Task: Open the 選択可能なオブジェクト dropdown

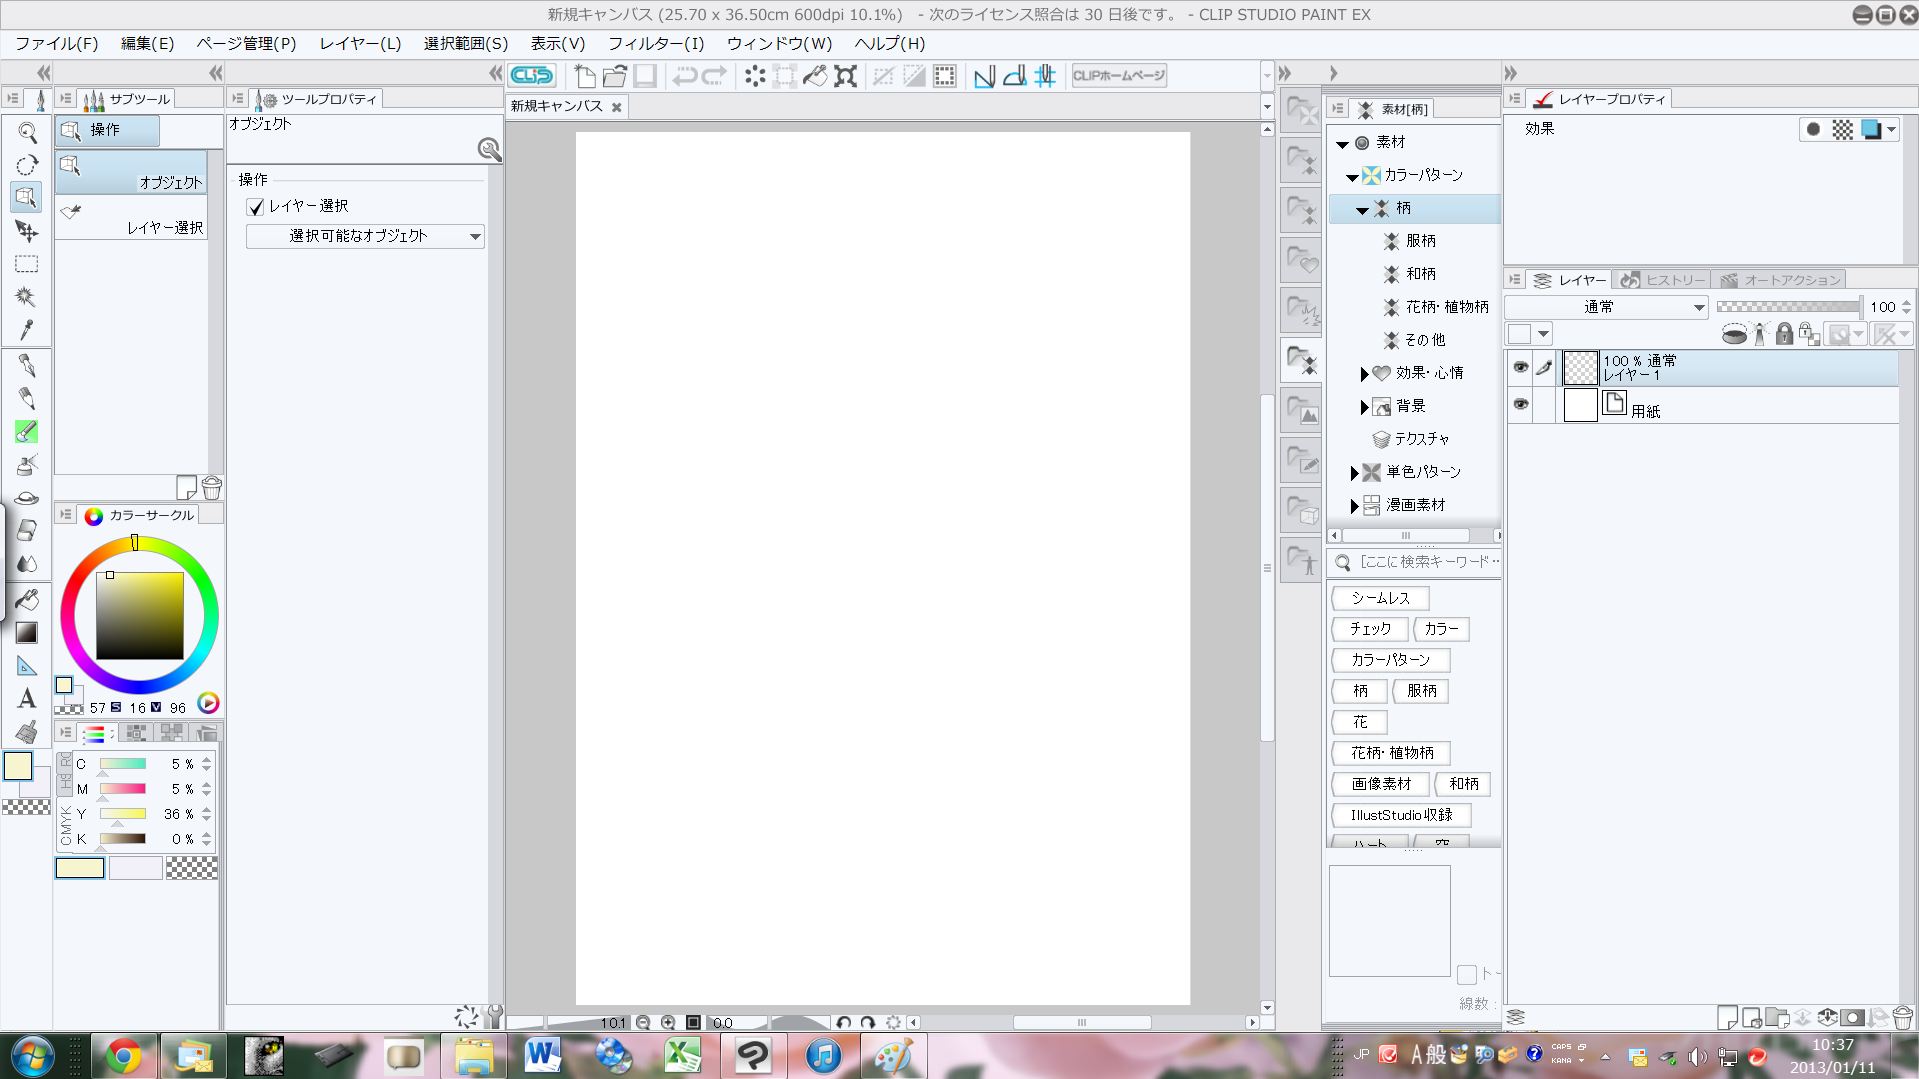Action: 365,236
